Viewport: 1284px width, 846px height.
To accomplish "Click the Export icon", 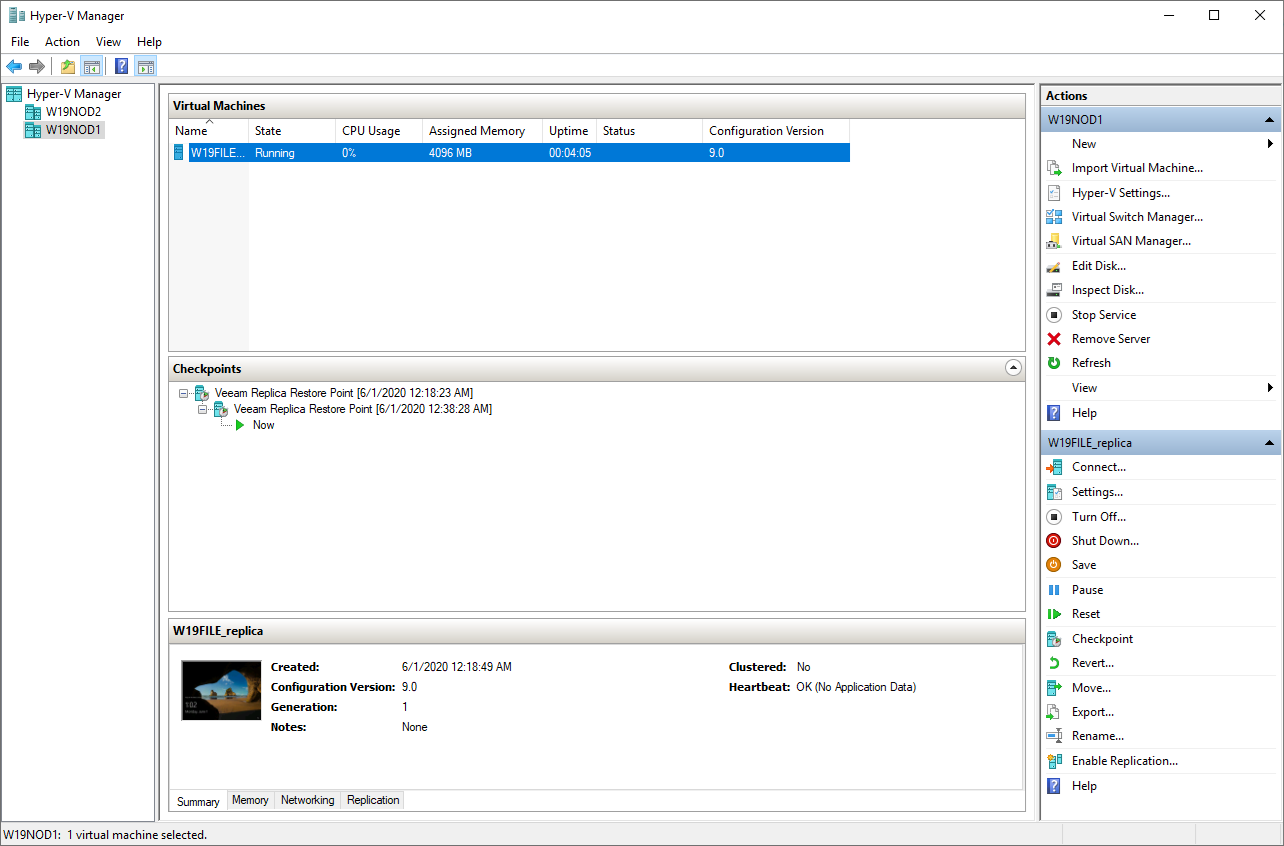I will [x=1053, y=712].
